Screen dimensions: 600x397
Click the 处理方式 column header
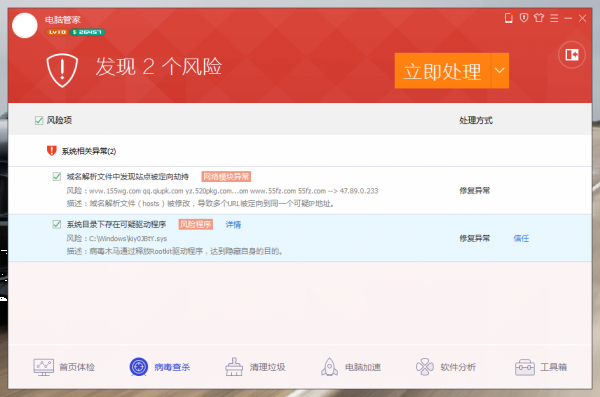(476, 121)
